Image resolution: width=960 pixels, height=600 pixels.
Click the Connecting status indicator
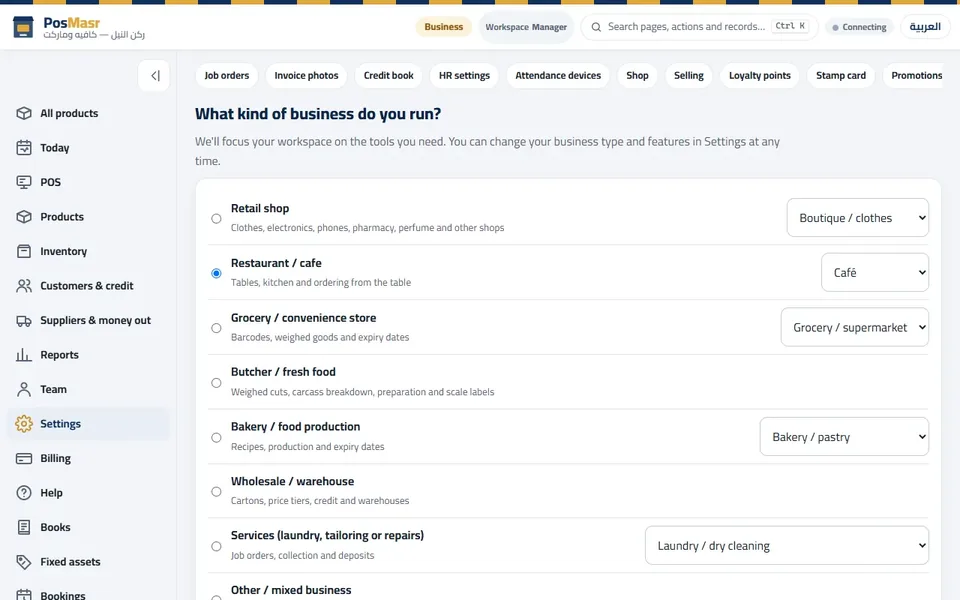859,27
